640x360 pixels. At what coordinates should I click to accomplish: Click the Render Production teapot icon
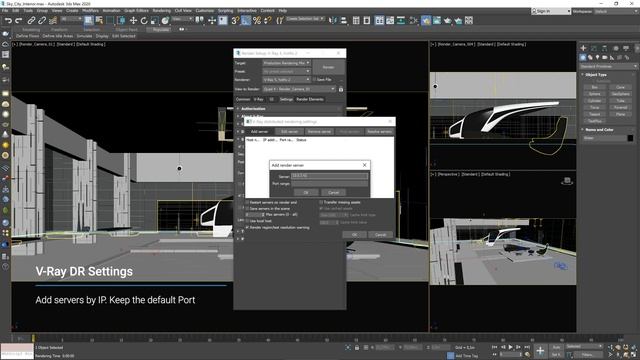click(447, 20)
